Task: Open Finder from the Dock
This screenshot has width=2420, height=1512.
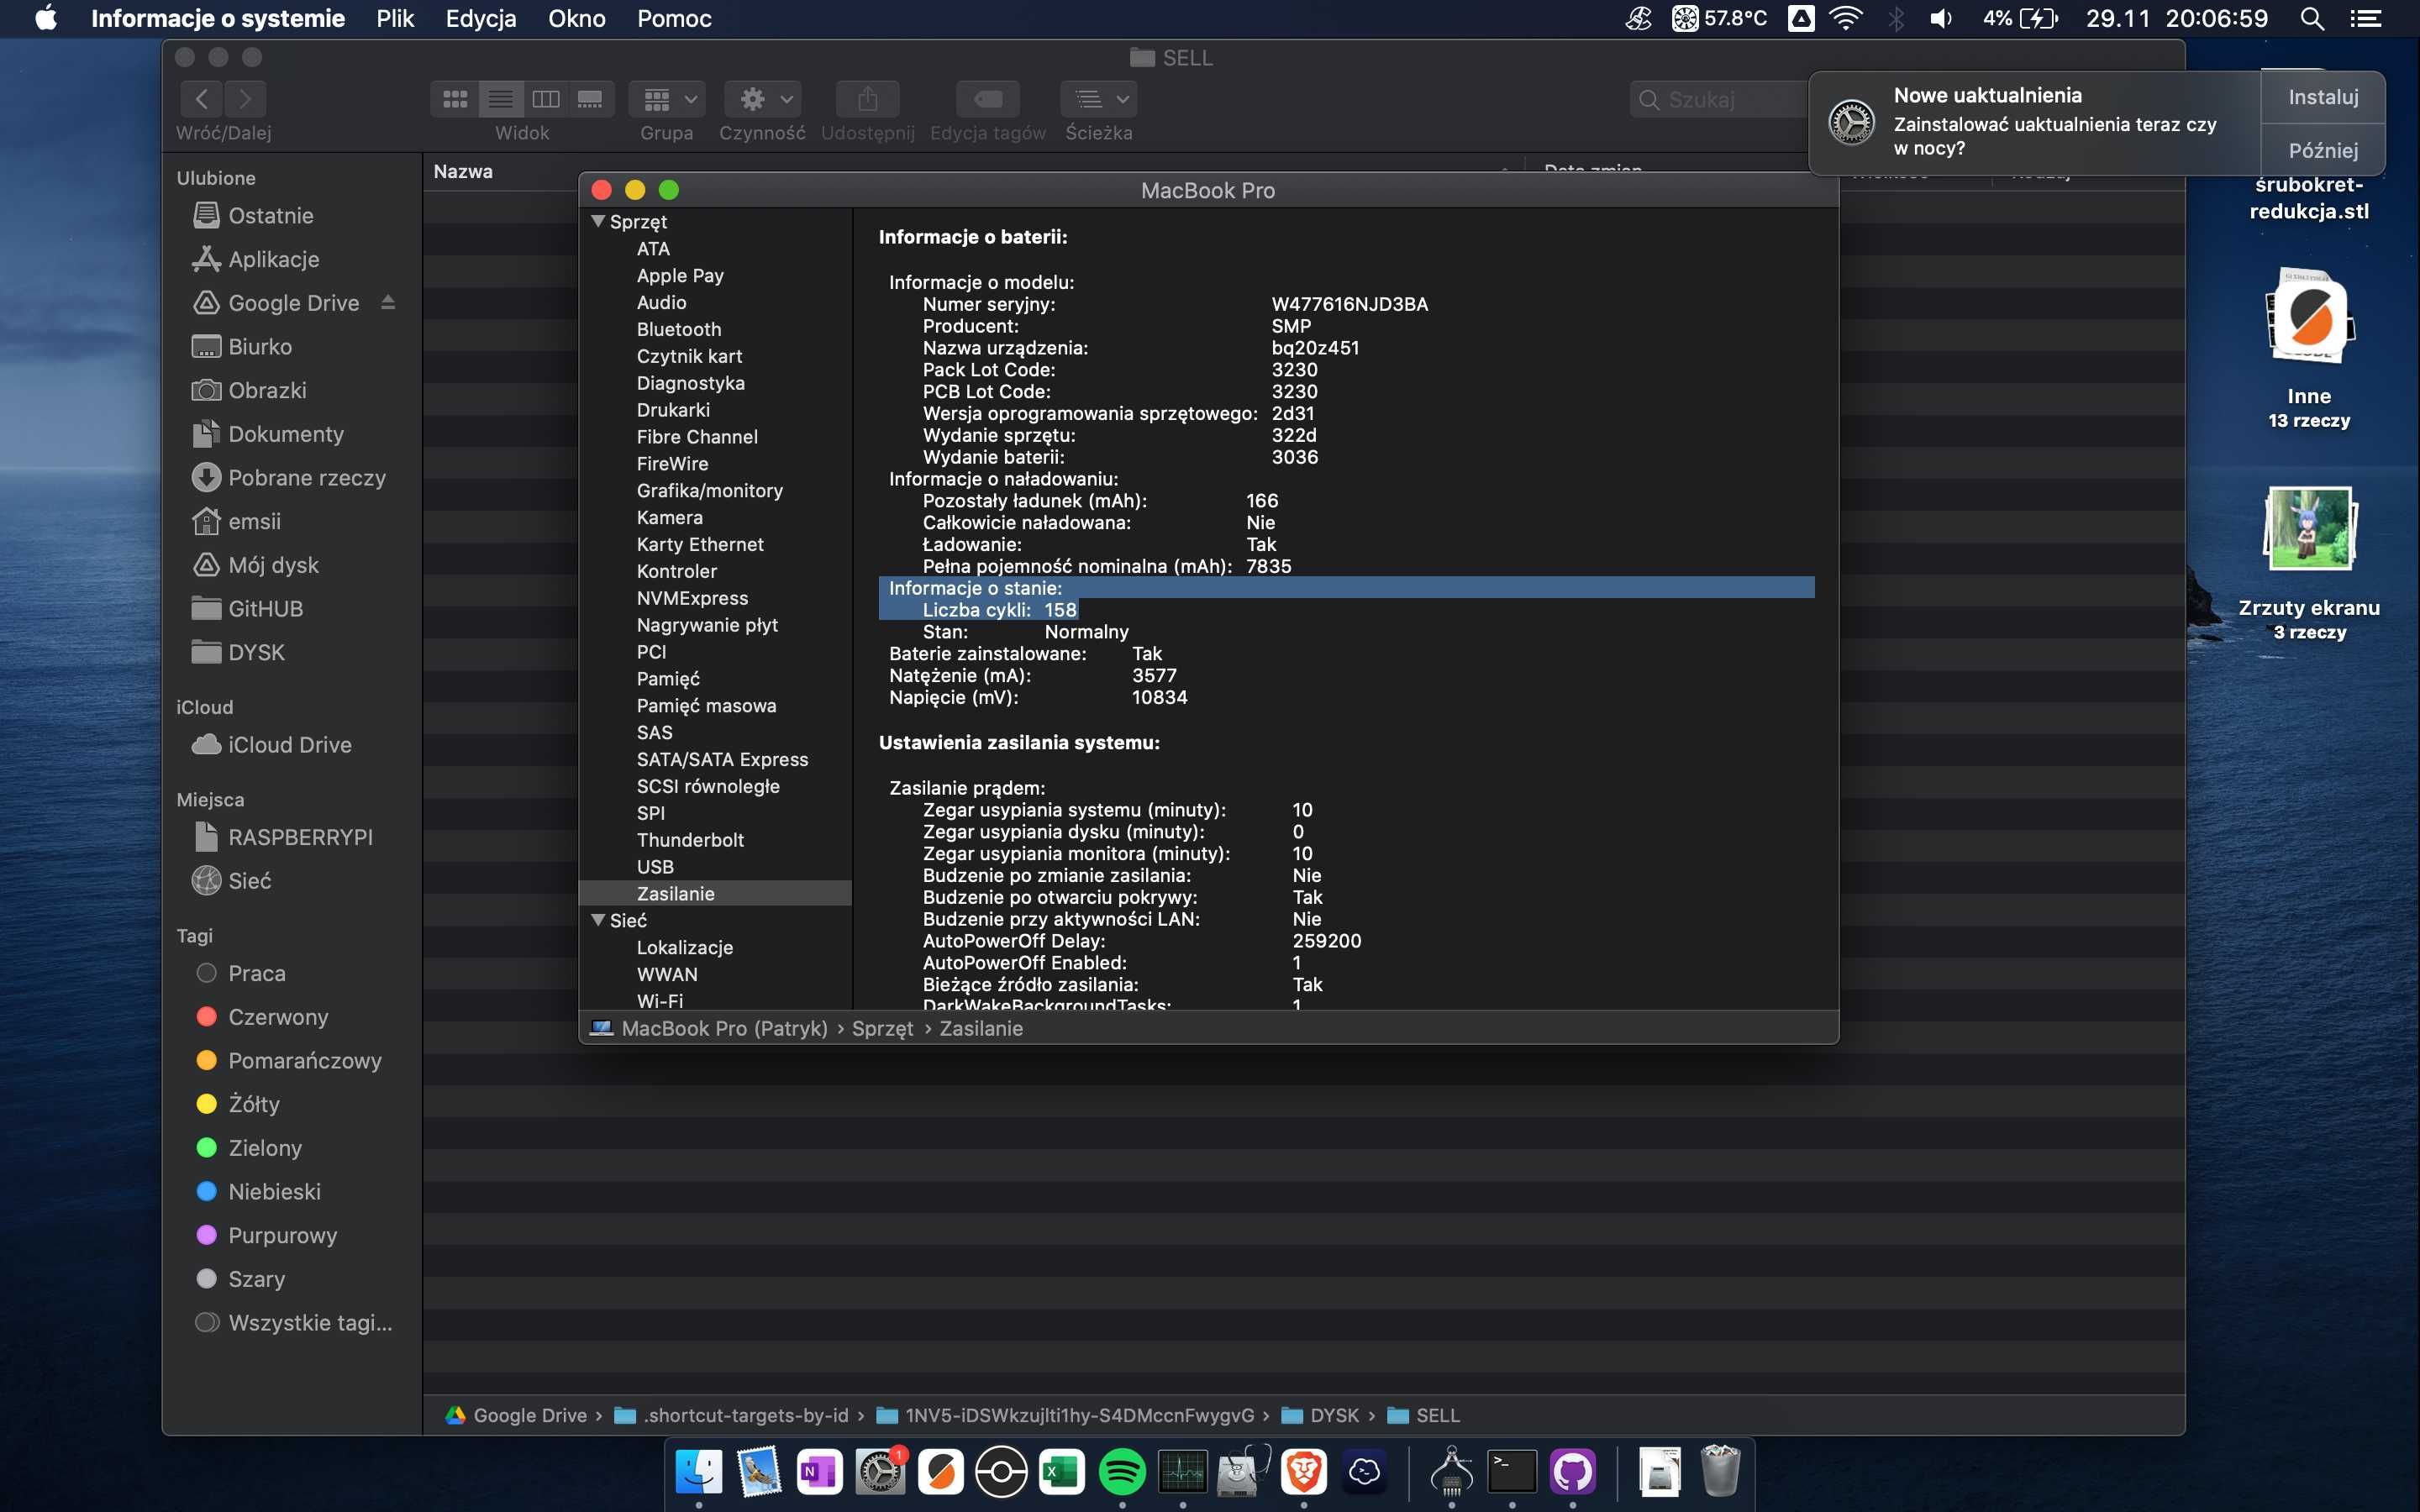Action: (x=698, y=1471)
